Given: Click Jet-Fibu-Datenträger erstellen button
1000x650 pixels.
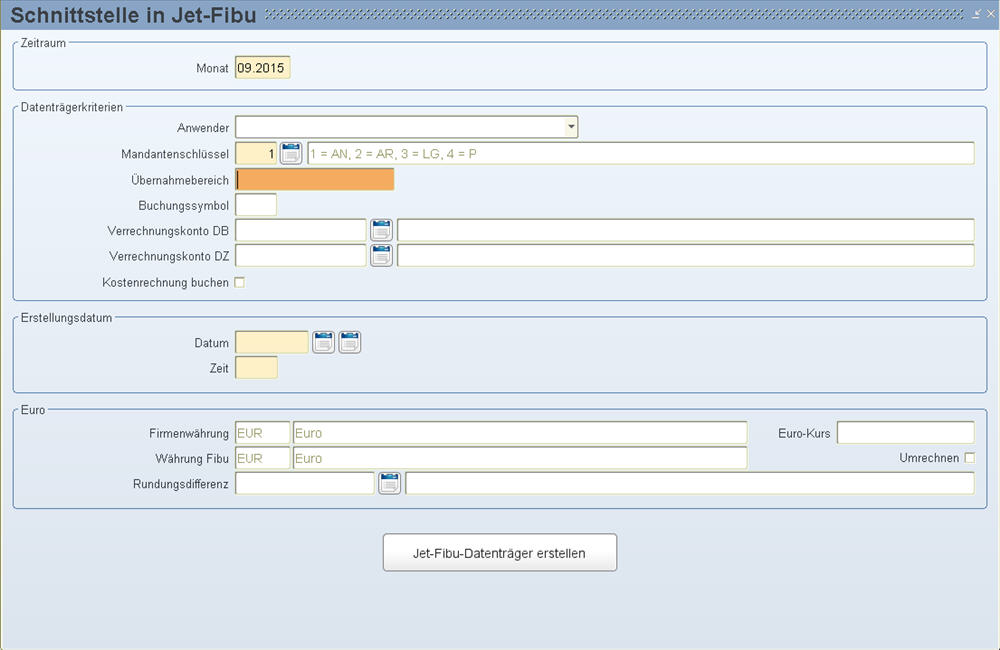Looking at the screenshot, I should (500, 552).
